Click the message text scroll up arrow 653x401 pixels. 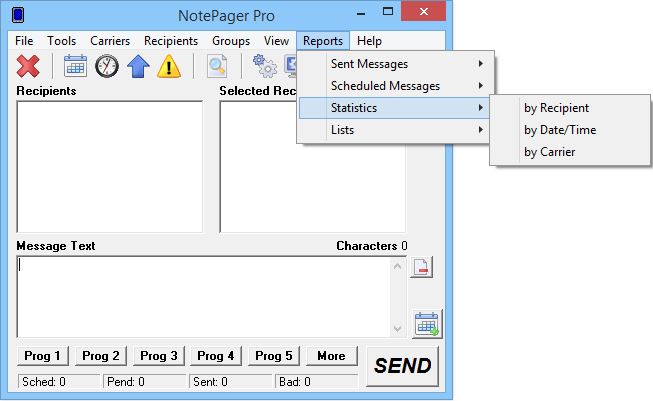point(398,267)
